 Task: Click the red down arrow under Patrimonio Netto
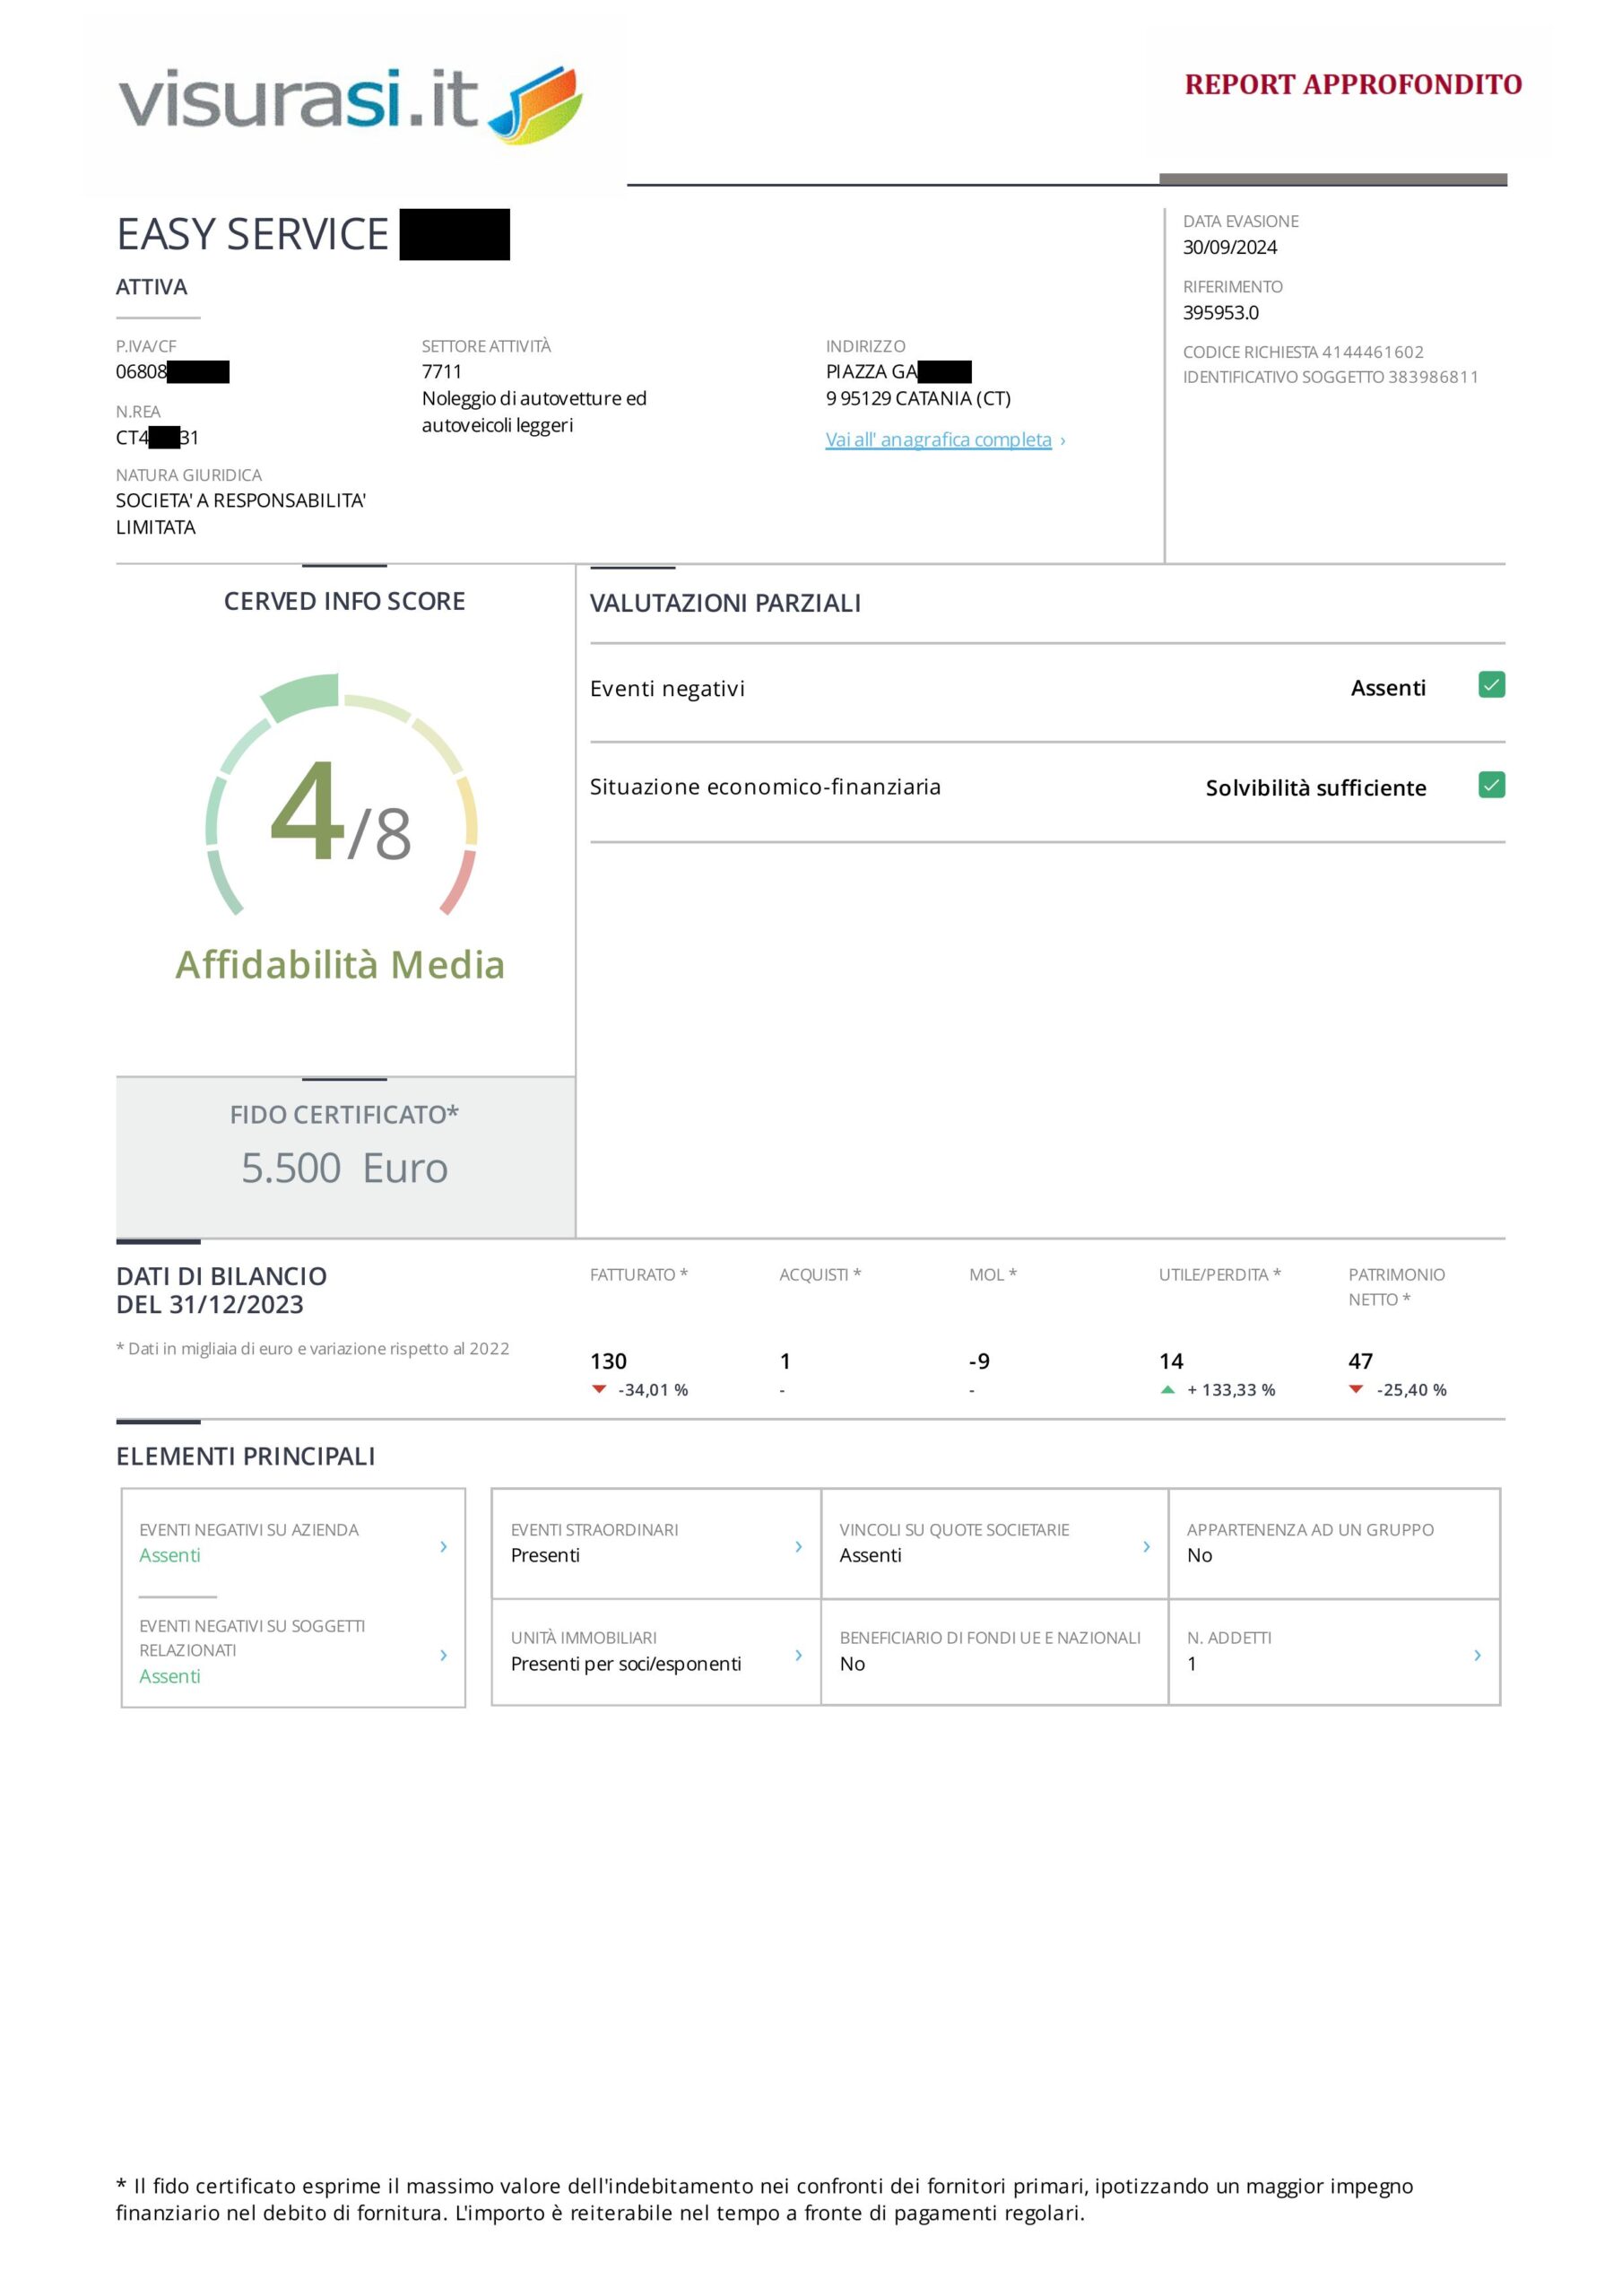pos(1356,1389)
